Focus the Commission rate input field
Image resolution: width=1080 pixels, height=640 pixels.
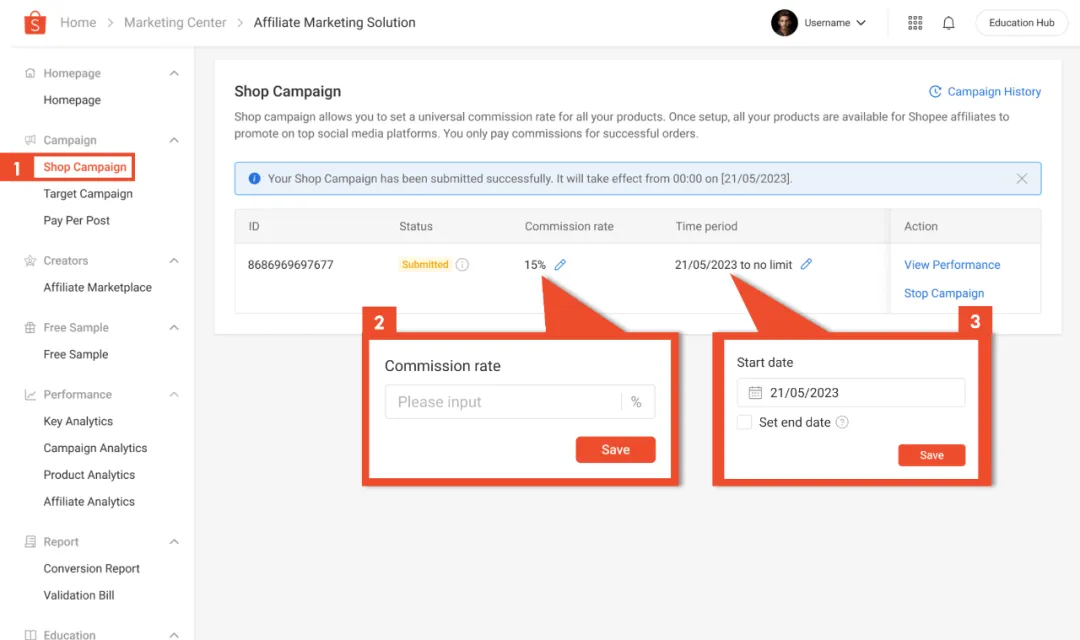coord(520,402)
